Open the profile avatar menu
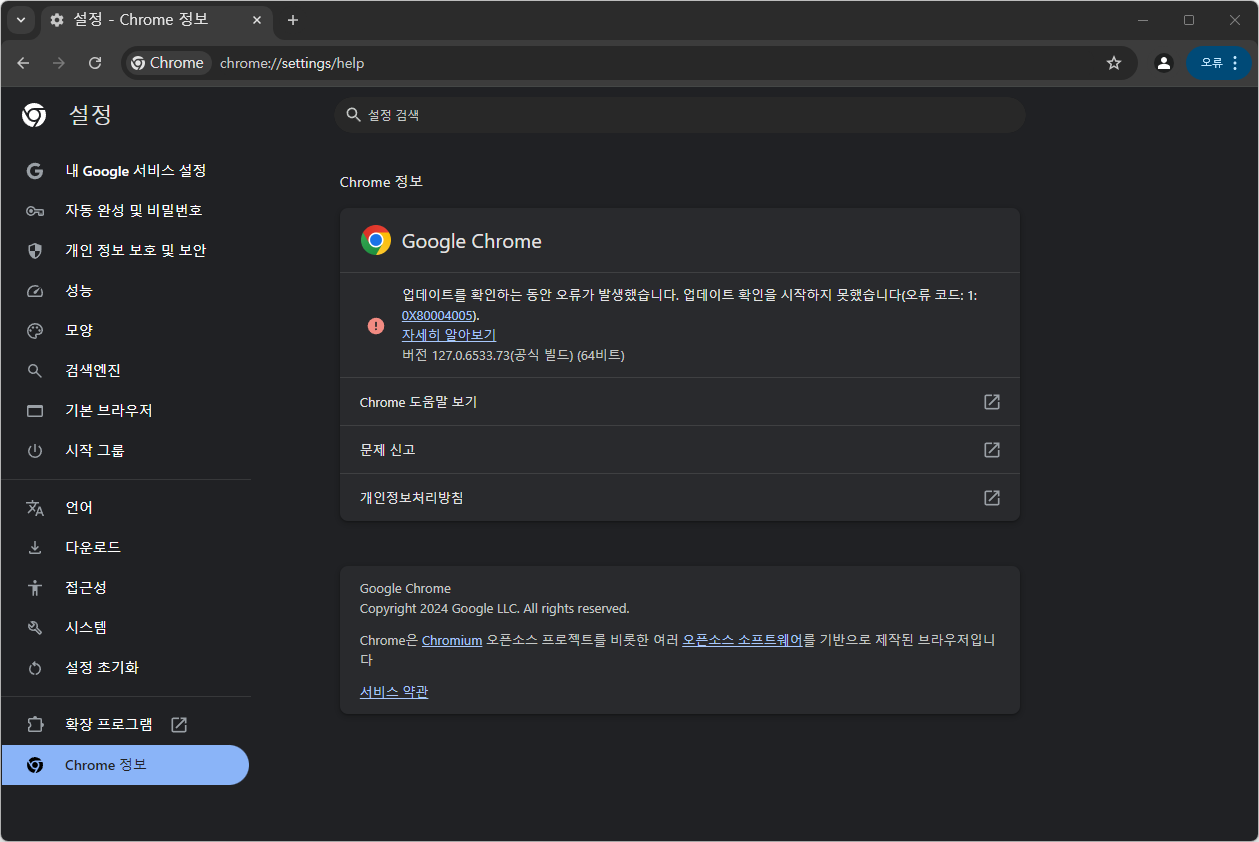The image size is (1259, 842). tap(1163, 63)
